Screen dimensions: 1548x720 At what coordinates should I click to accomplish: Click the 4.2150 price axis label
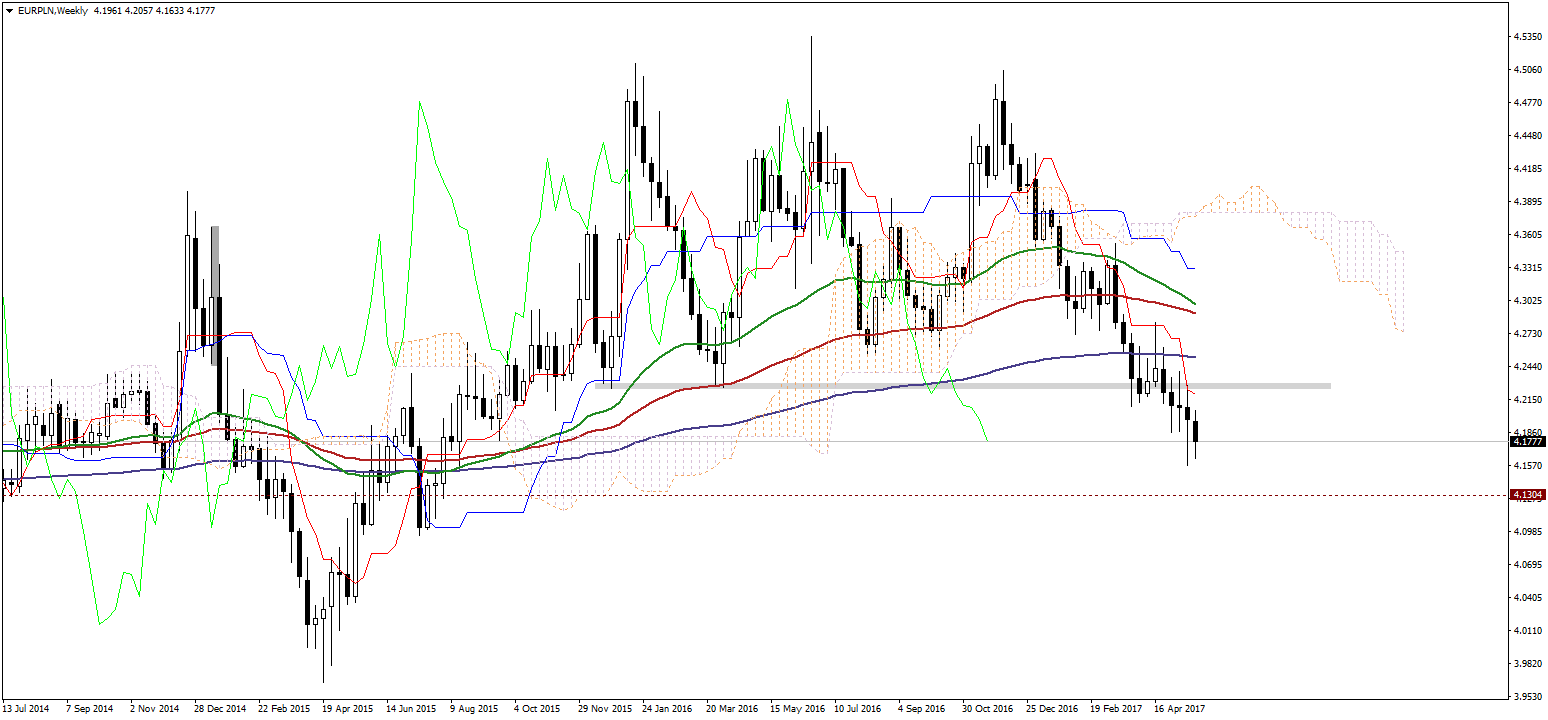1527,400
